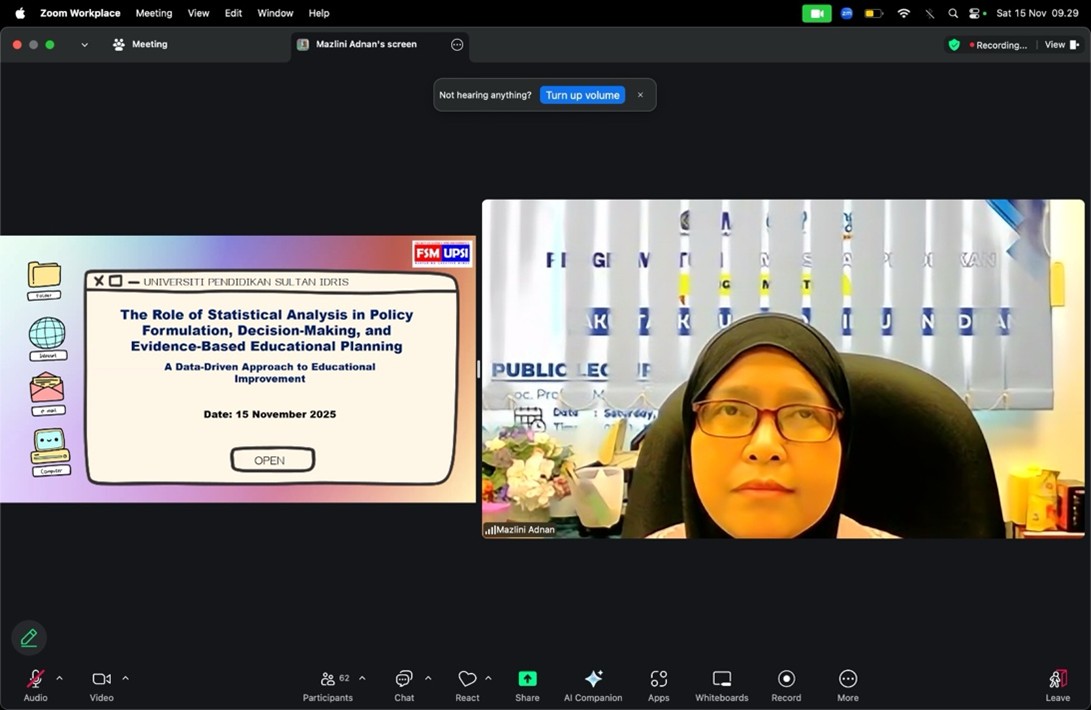Image resolution: width=1091 pixels, height=710 pixels.
Task: Open the Participants panel
Action: (328, 685)
